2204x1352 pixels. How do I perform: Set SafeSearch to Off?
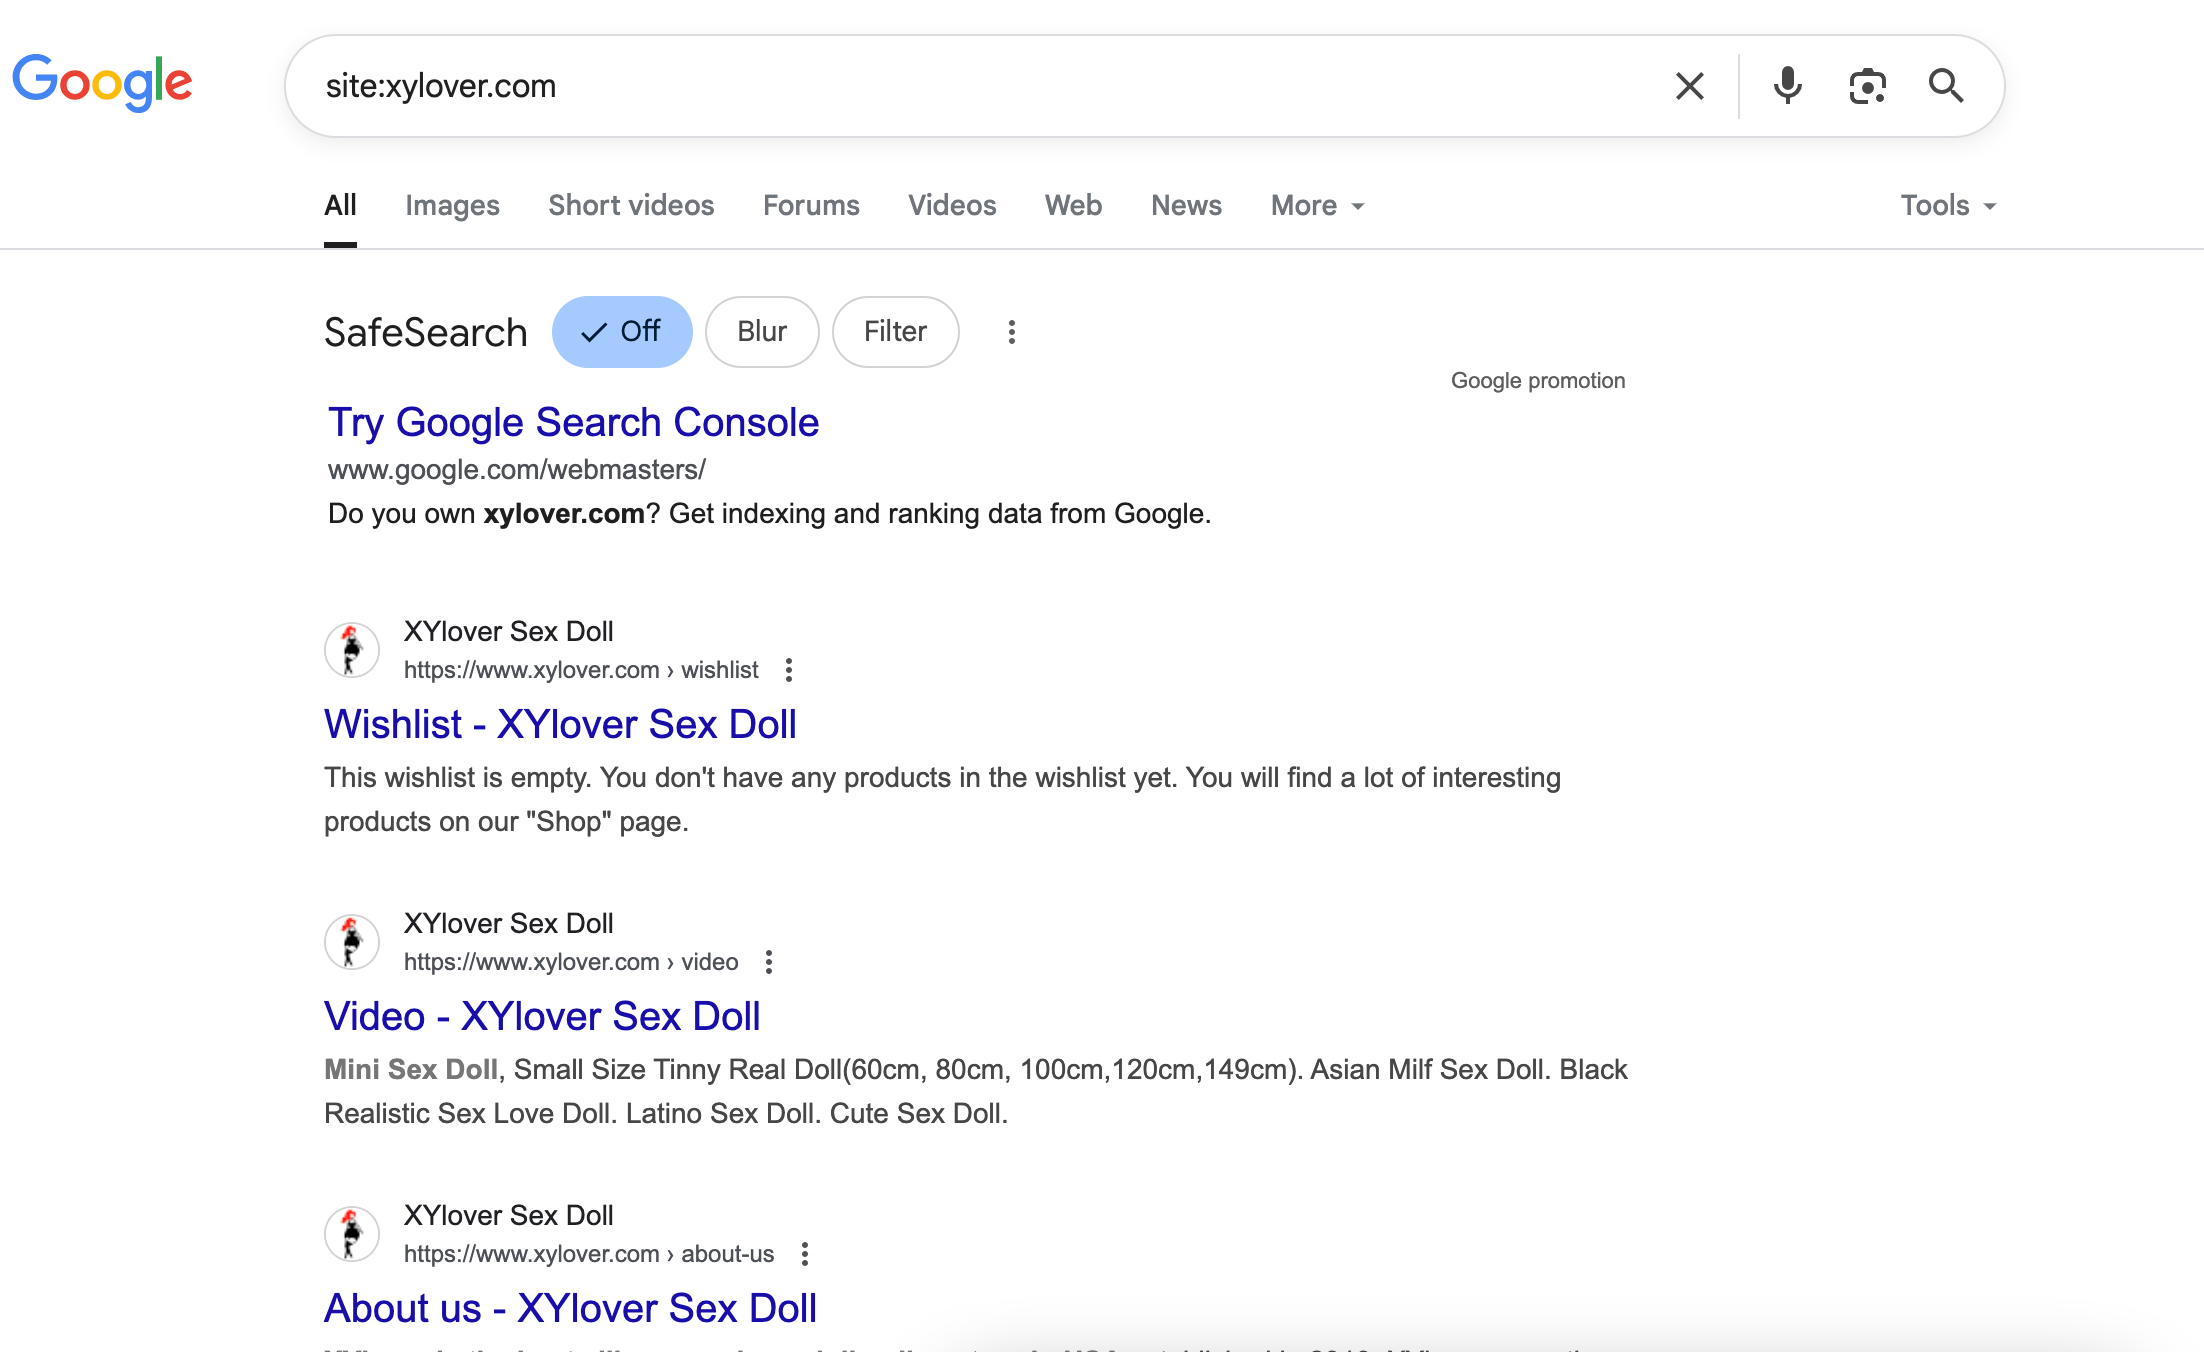[622, 331]
